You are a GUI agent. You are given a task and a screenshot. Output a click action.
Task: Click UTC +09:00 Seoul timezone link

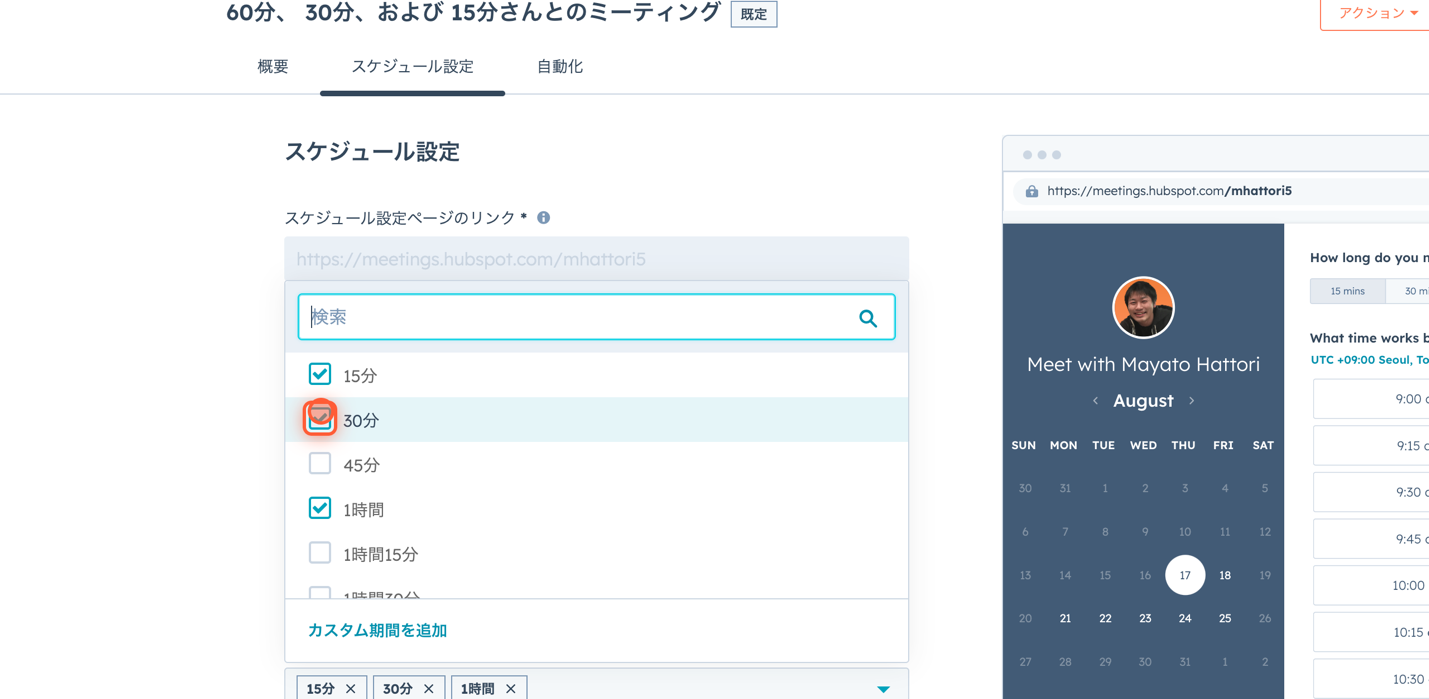click(1369, 360)
